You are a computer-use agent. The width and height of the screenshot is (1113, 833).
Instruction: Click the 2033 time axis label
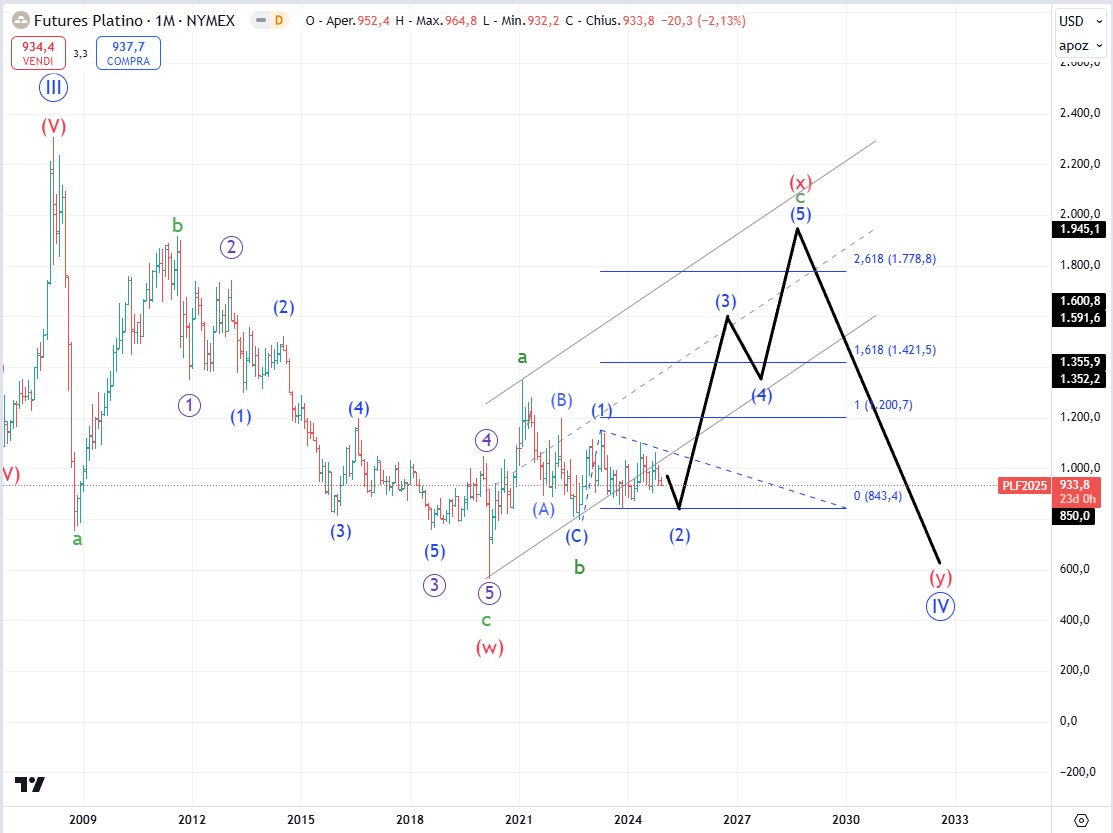(x=955, y=820)
